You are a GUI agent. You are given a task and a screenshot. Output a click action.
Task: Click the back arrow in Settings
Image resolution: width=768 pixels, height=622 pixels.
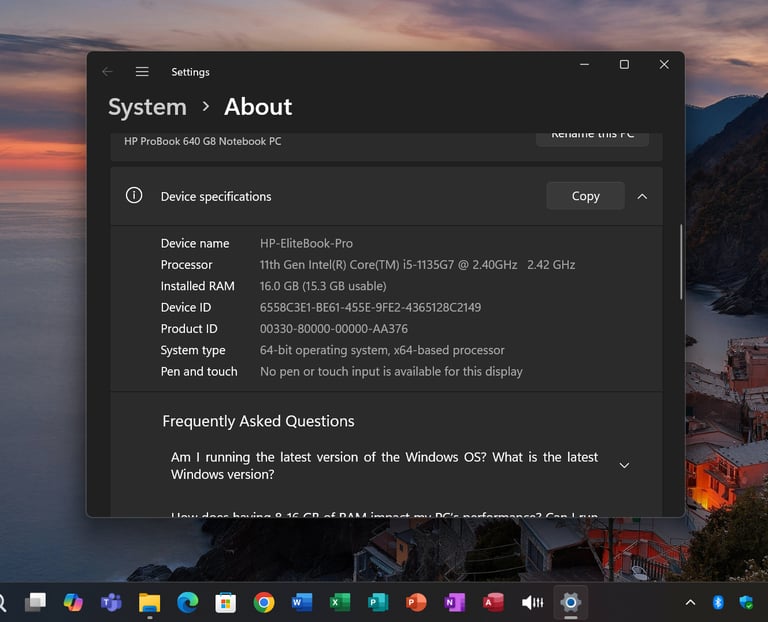click(107, 72)
